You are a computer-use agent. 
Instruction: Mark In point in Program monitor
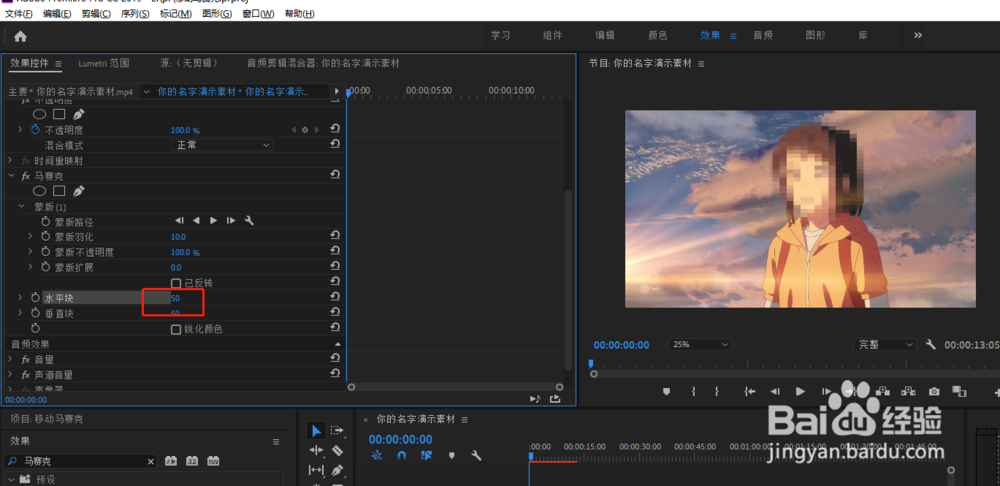(x=693, y=392)
